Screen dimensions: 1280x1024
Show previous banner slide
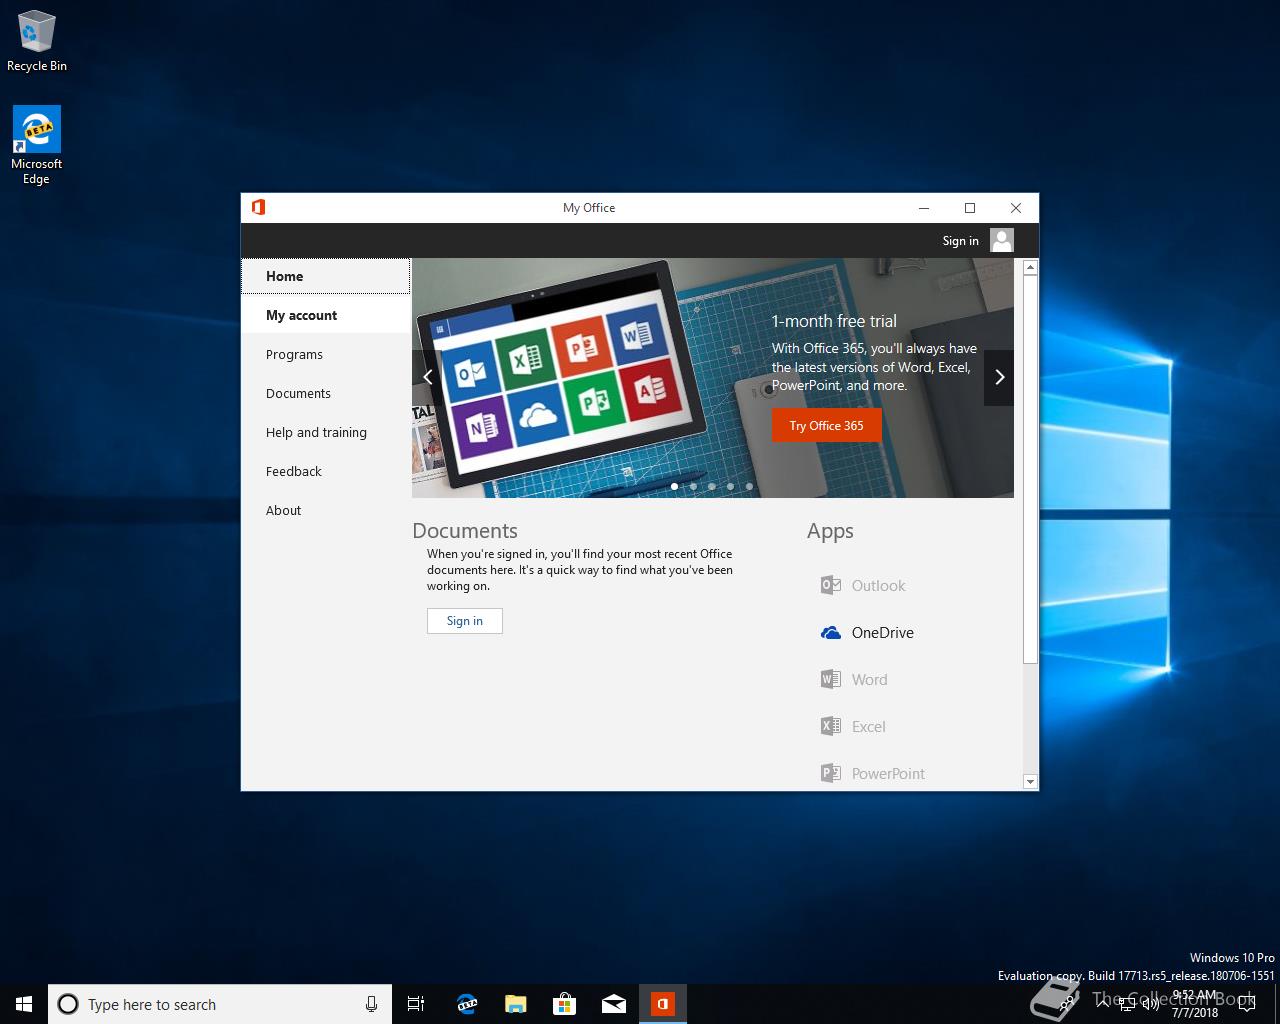point(427,377)
